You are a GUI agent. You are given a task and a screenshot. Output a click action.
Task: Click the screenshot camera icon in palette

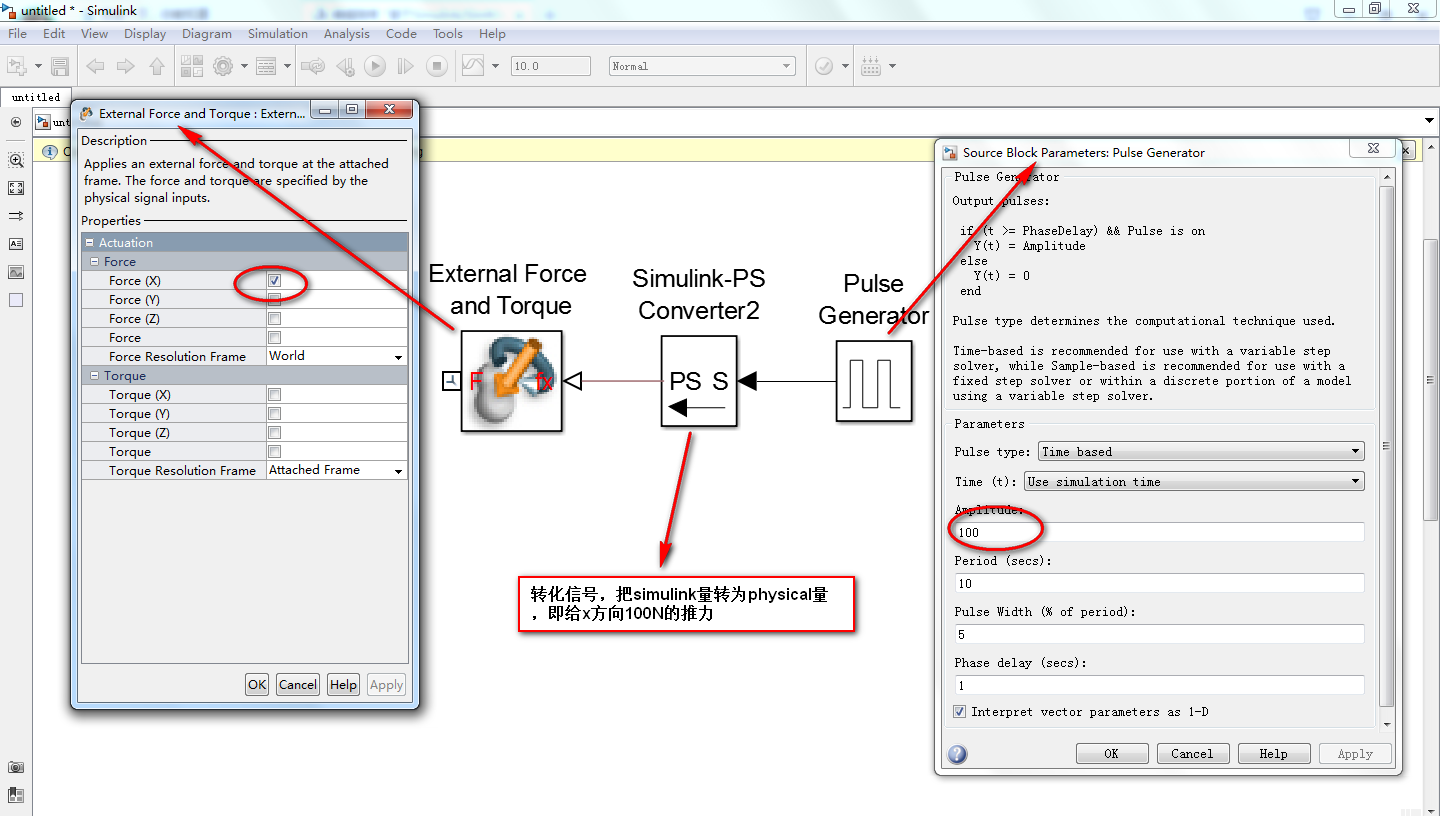click(16, 767)
